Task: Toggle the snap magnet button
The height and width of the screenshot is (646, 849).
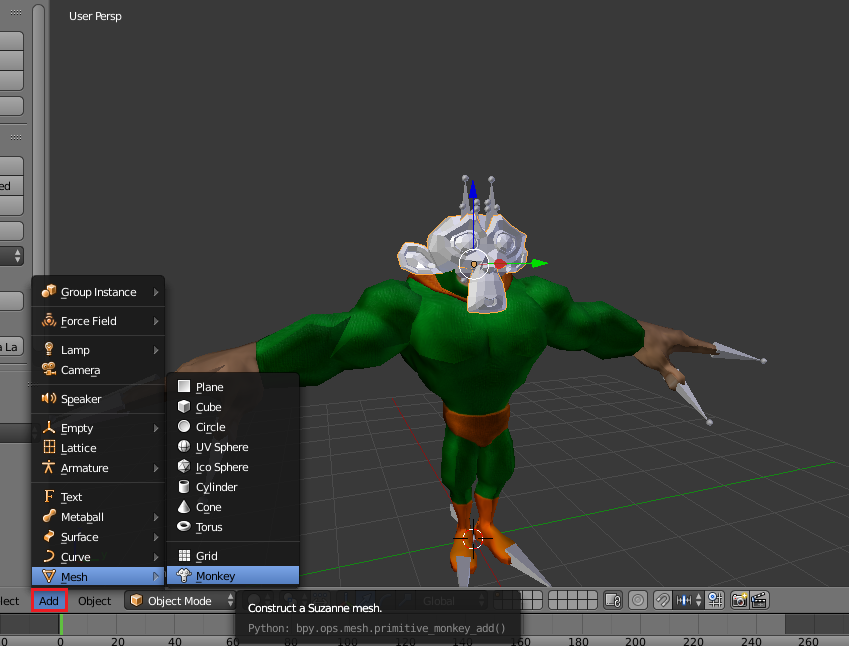Action: [x=662, y=600]
